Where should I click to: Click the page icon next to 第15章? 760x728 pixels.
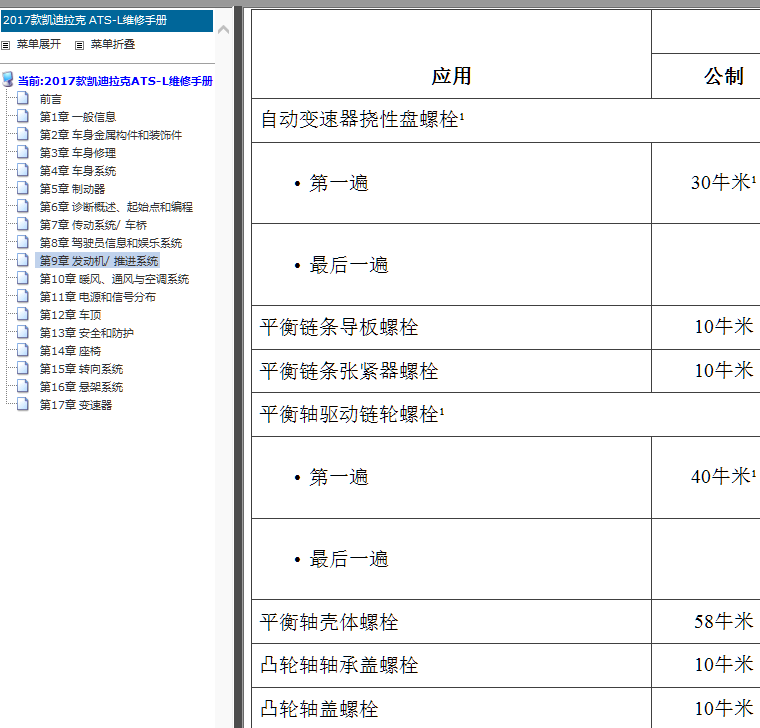pos(23,367)
